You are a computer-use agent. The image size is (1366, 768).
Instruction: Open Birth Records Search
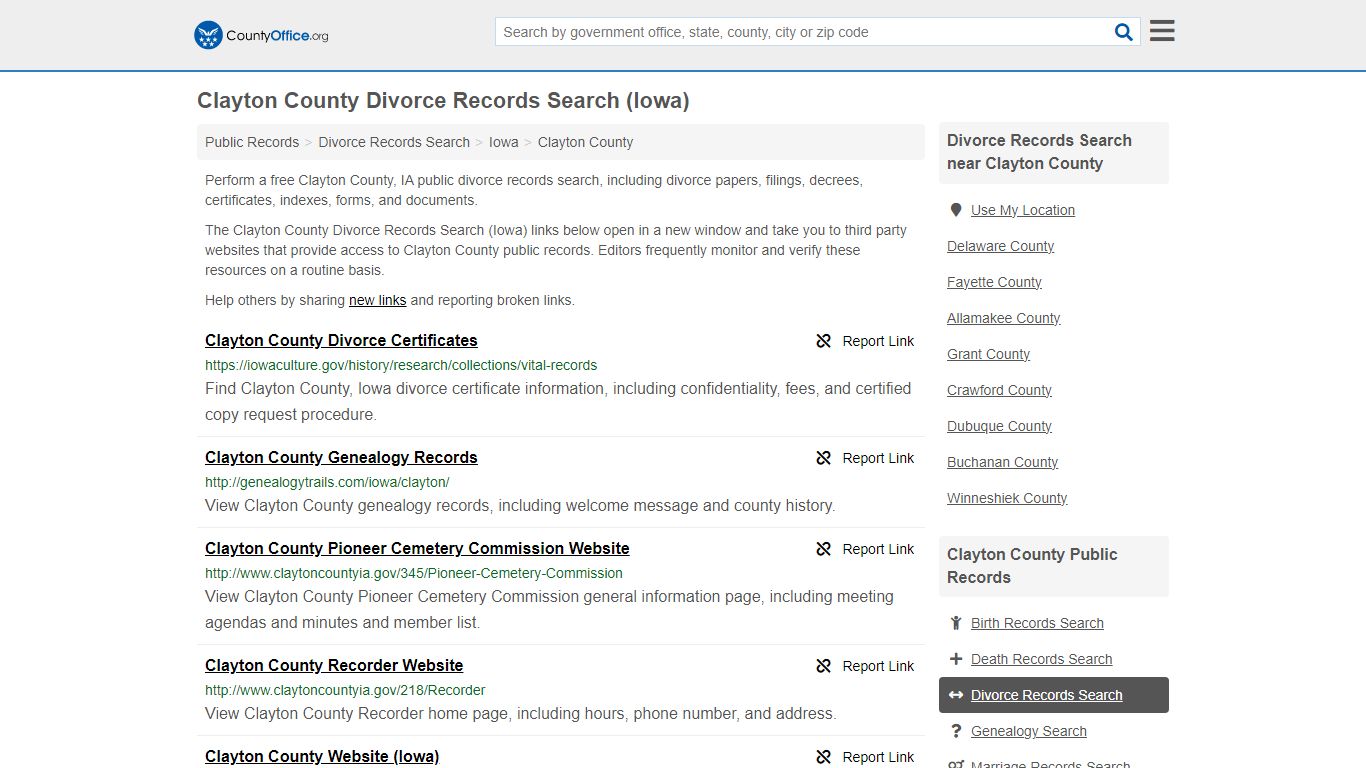(1037, 623)
